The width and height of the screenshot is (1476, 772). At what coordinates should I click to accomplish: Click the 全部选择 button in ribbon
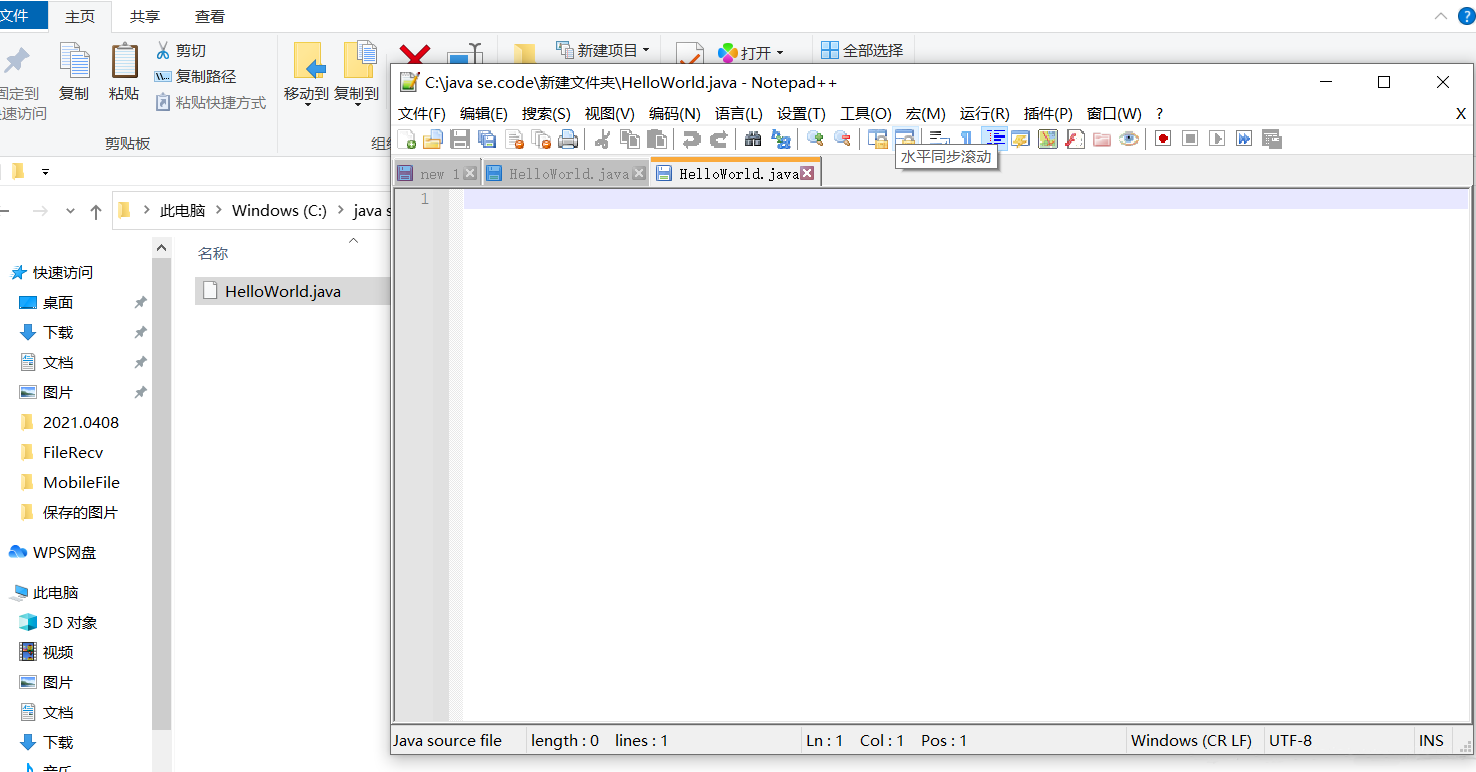(862, 50)
